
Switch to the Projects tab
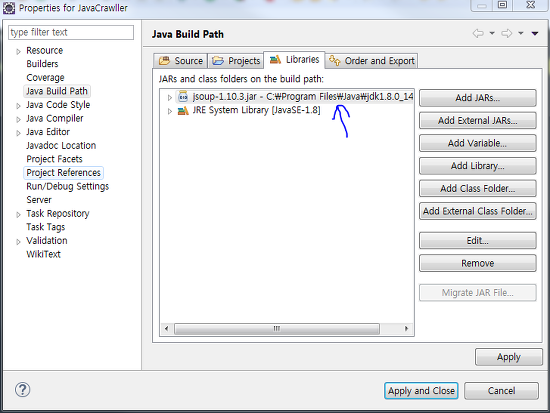[236, 61]
